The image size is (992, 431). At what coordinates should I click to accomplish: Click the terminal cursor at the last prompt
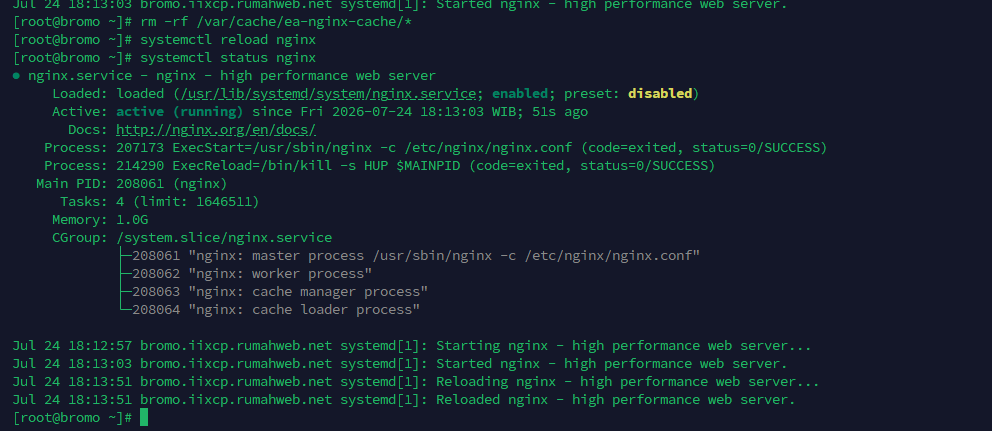[x=144, y=417]
